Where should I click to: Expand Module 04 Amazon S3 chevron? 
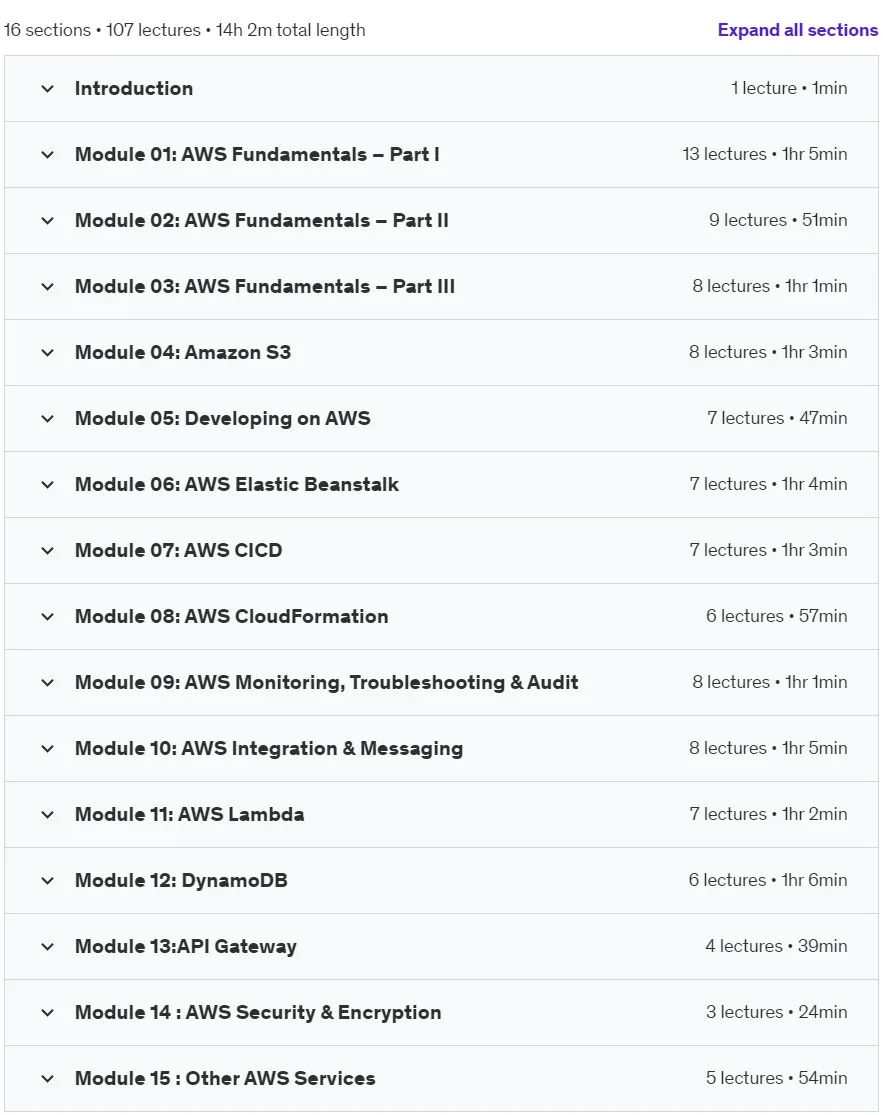[48, 353]
